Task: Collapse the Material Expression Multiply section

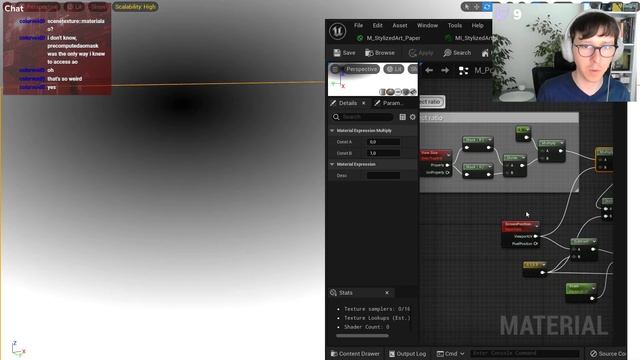Action: click(332, 131)
